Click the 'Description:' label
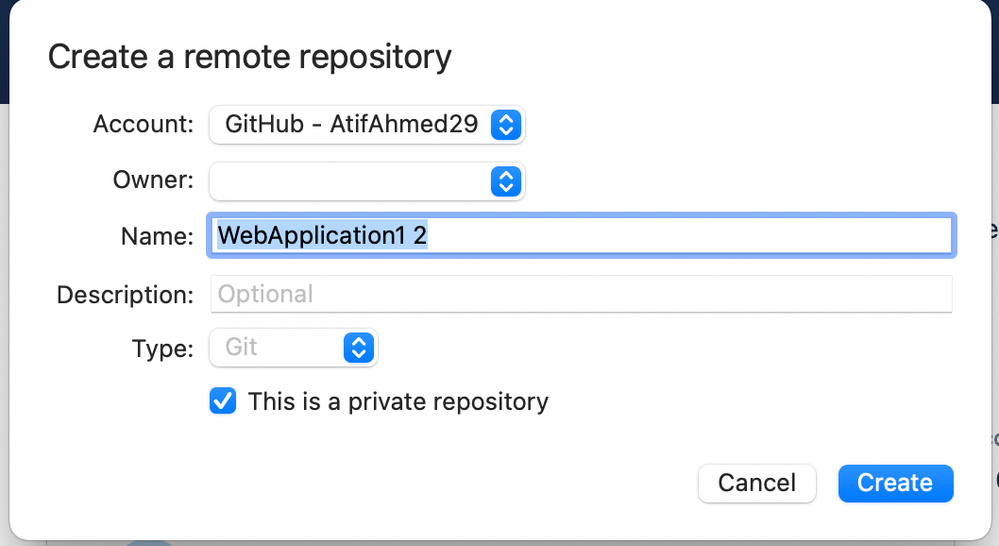 coord(125,295)
